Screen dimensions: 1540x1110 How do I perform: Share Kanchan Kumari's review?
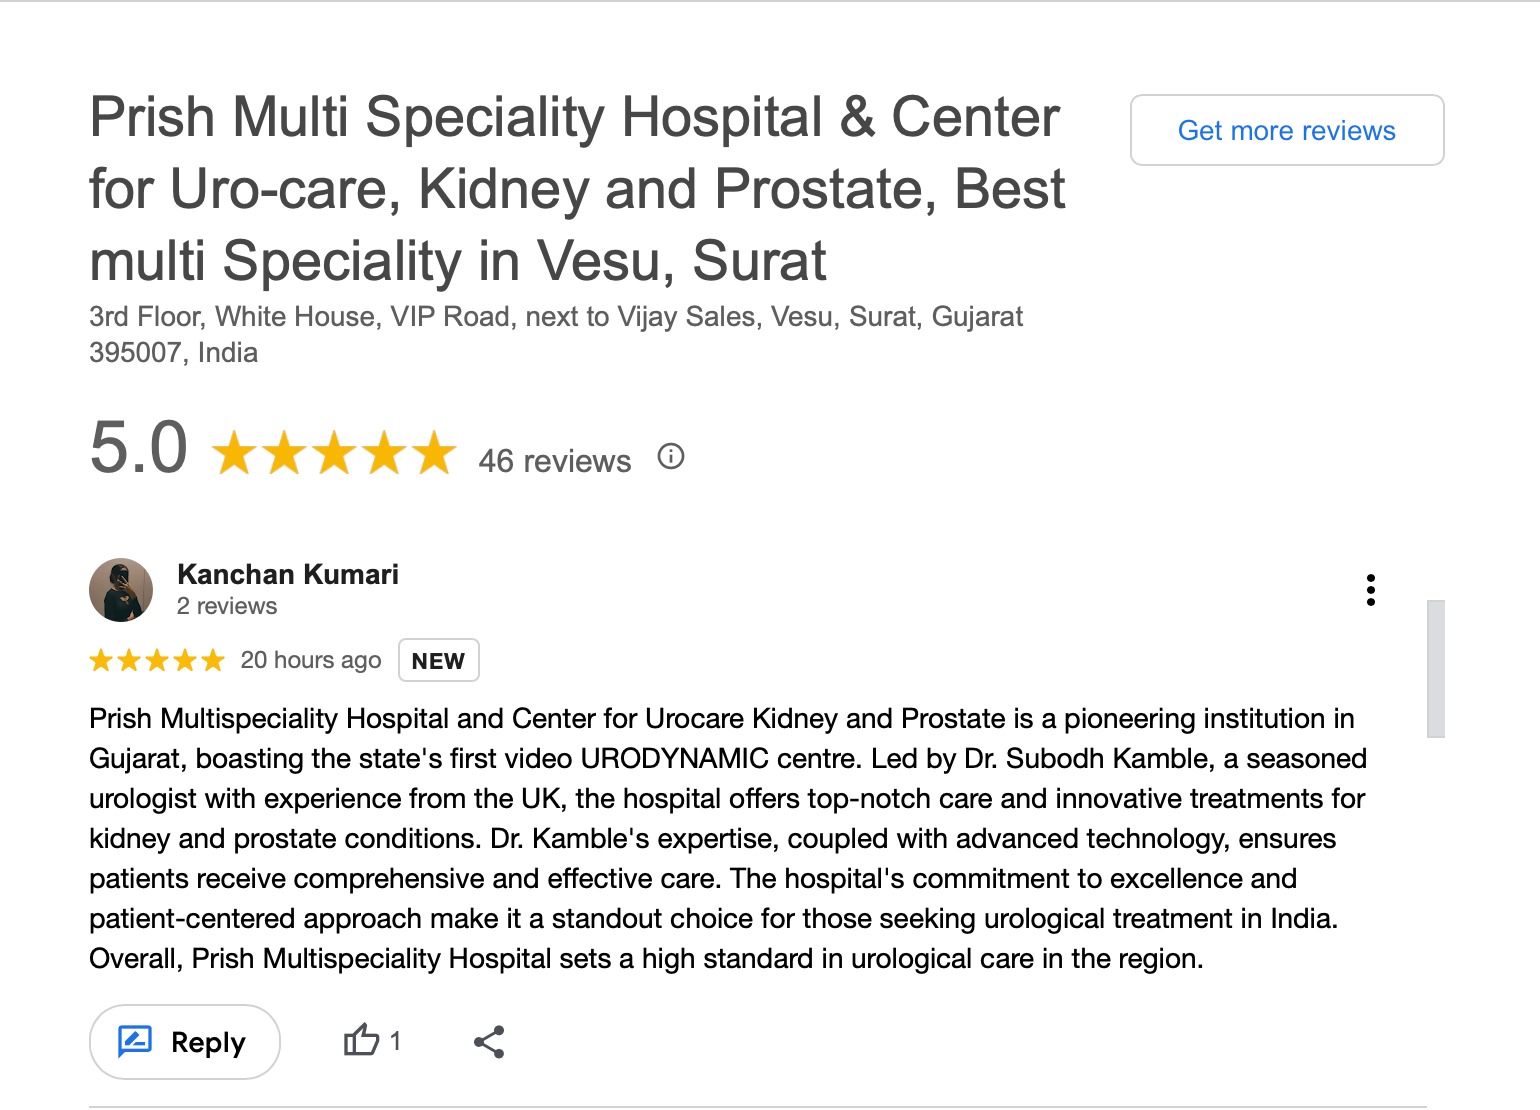coord(489,1042)
